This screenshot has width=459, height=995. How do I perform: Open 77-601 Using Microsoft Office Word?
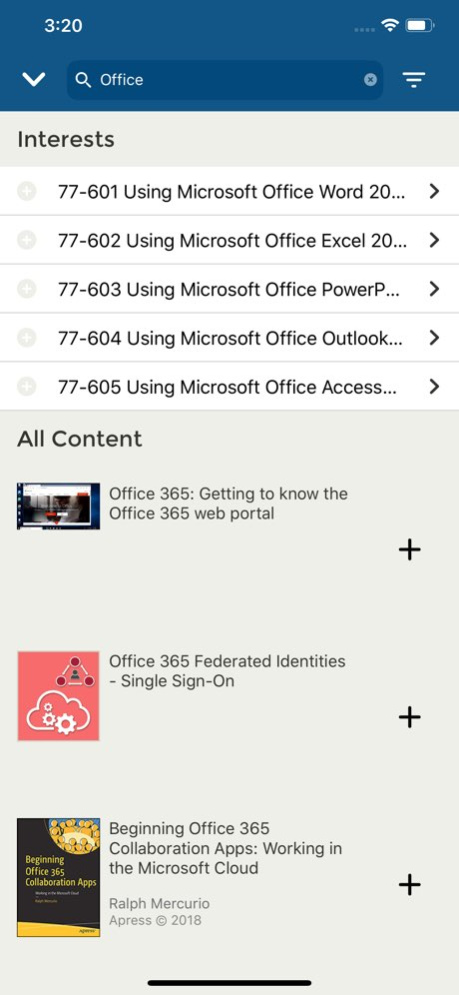[231, 192]
